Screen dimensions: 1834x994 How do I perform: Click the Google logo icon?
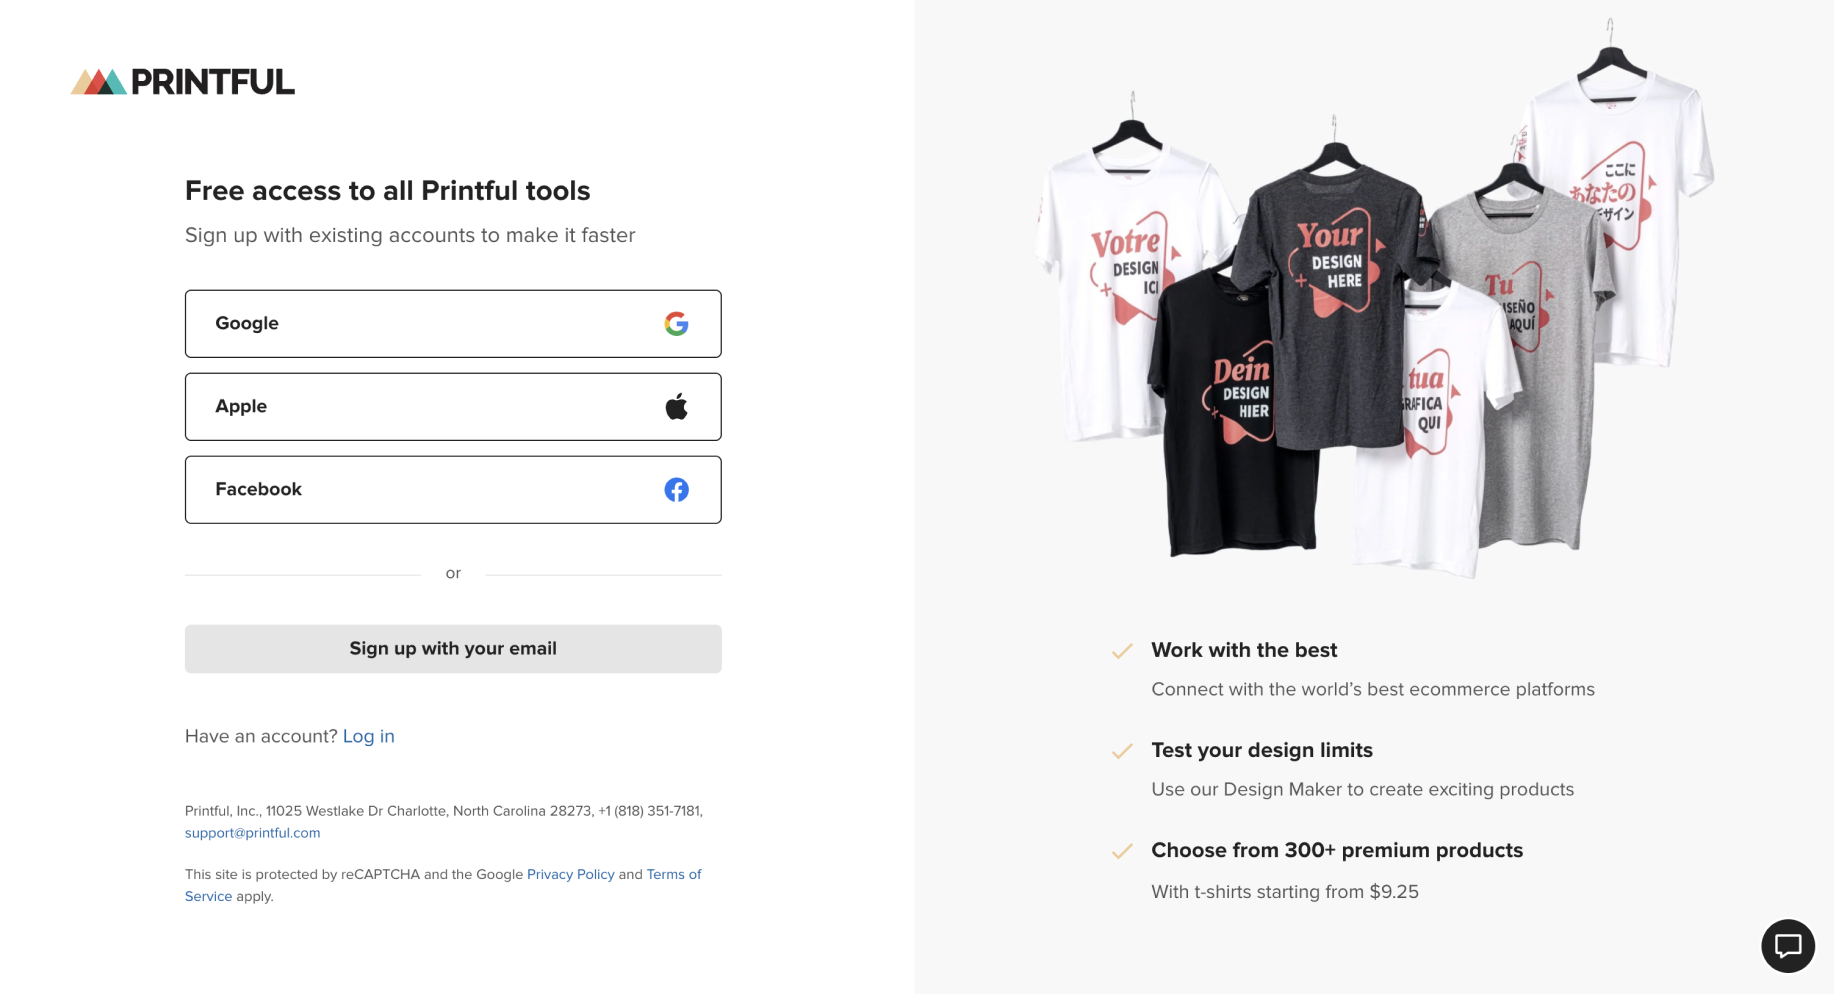tap(676, 323)
